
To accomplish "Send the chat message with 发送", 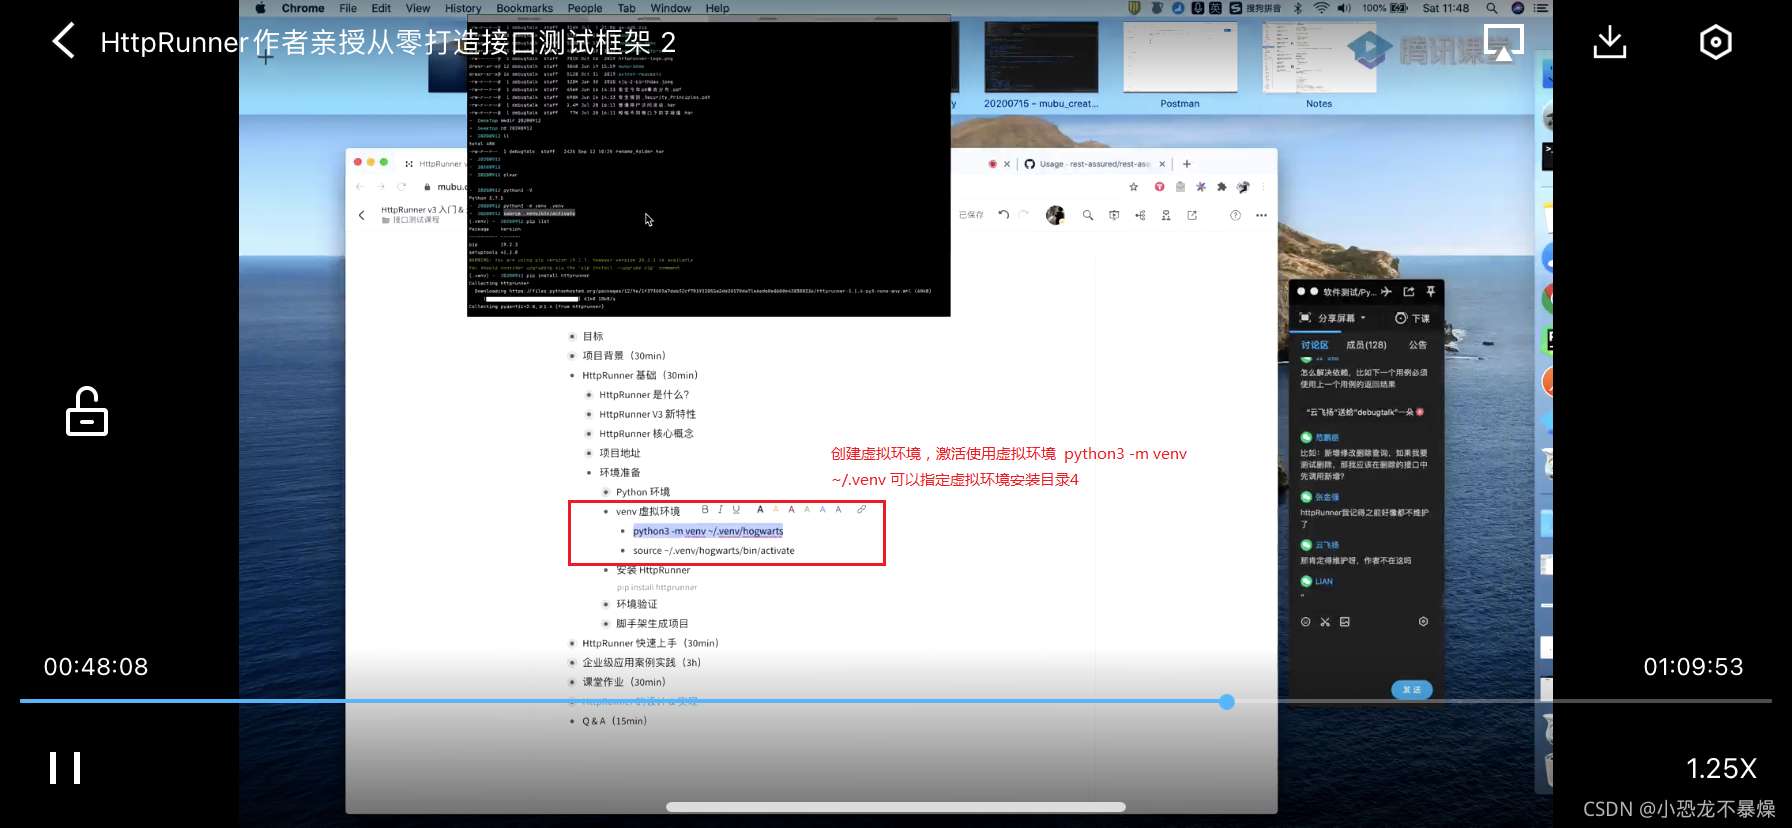I will point(1412,690).
